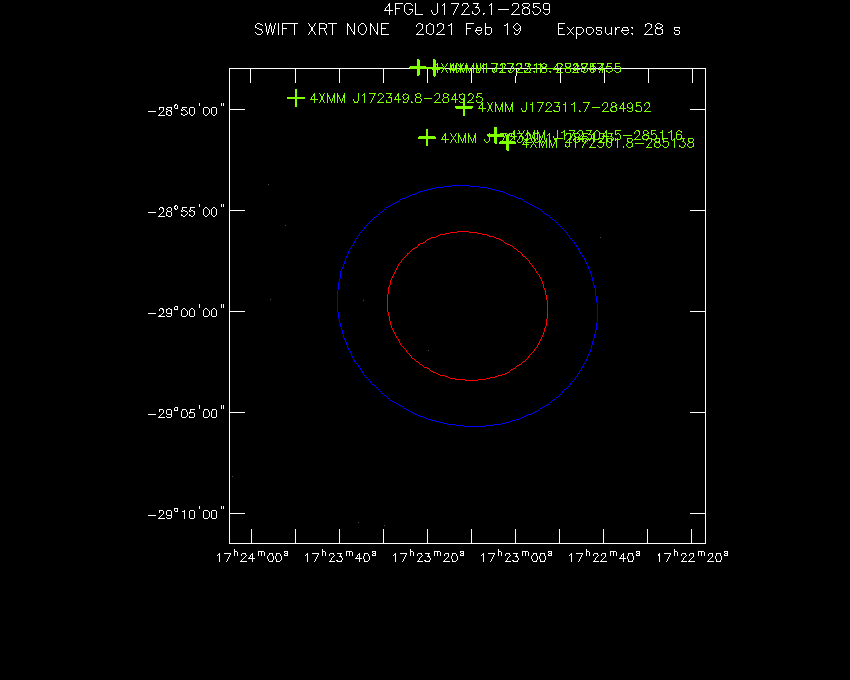Image resolution: width=850 pixels, height=680 pixels.
Task: Click the declination label -29°05'00"
Action: click(x=186, y=413)
